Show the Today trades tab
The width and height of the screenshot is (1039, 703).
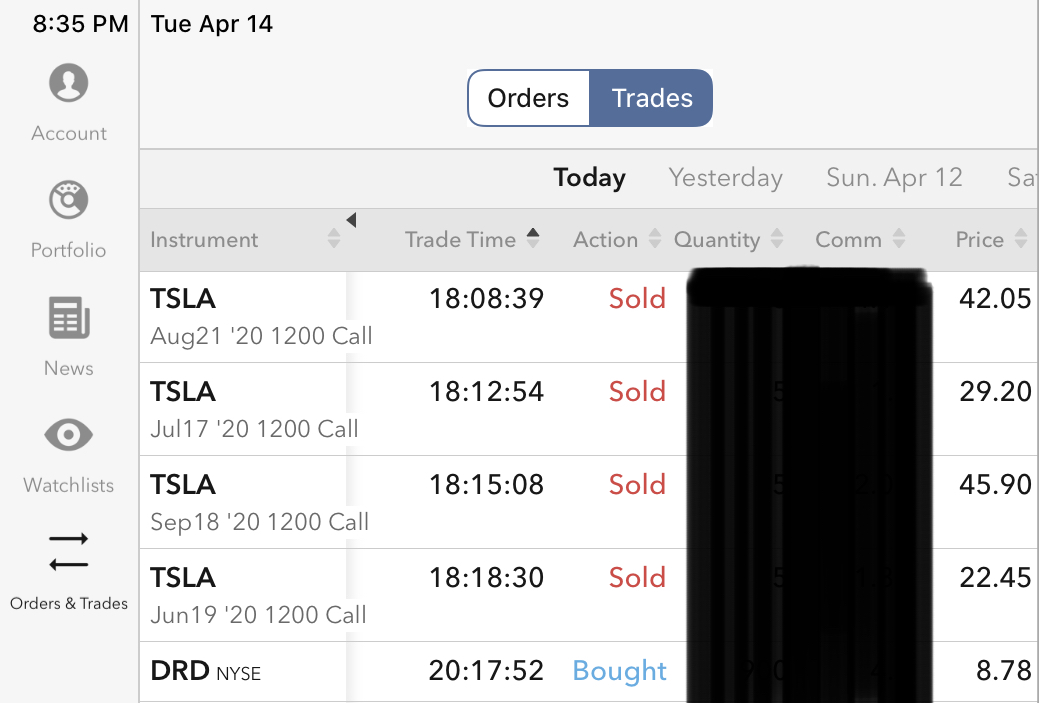coord(589,178)
